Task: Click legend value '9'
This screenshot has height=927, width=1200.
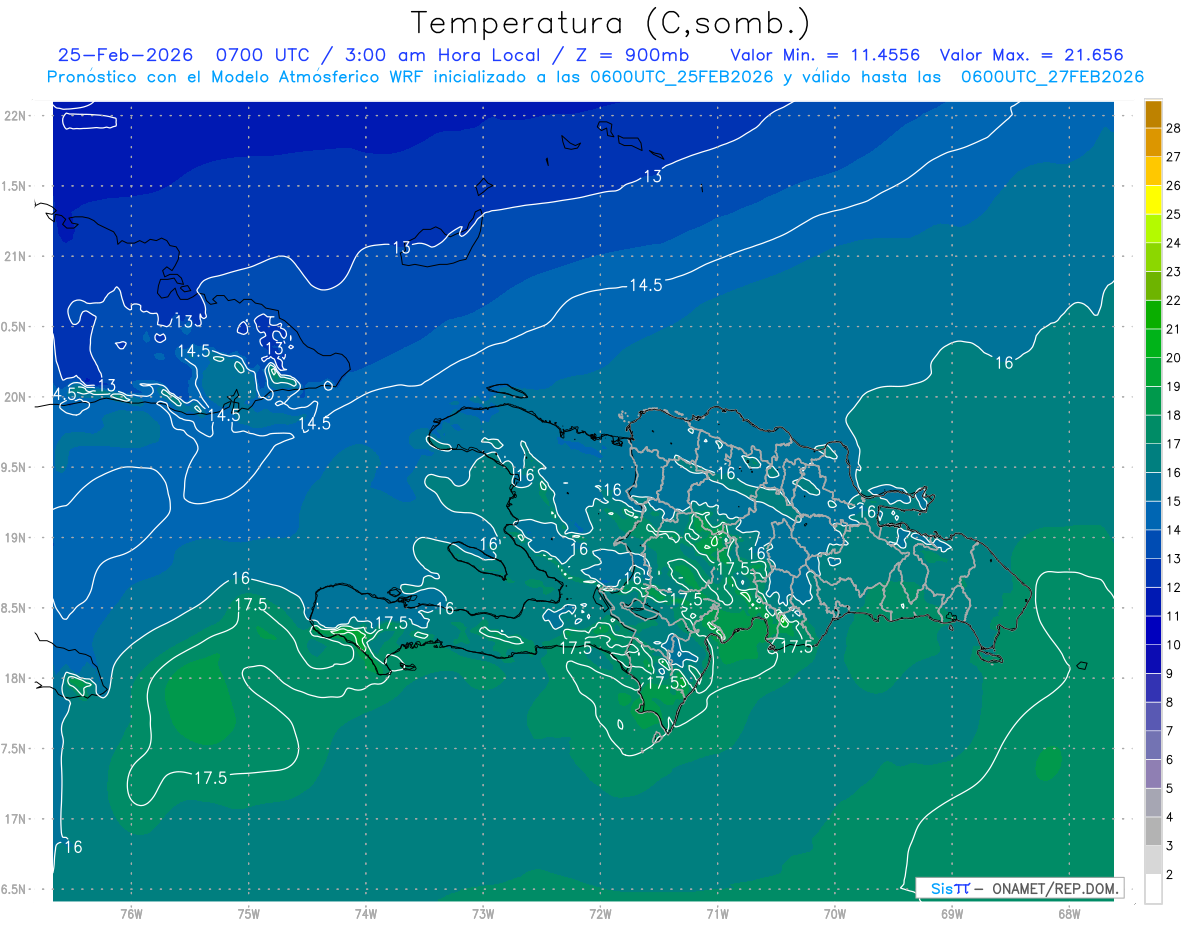Action: [1170, 674]
